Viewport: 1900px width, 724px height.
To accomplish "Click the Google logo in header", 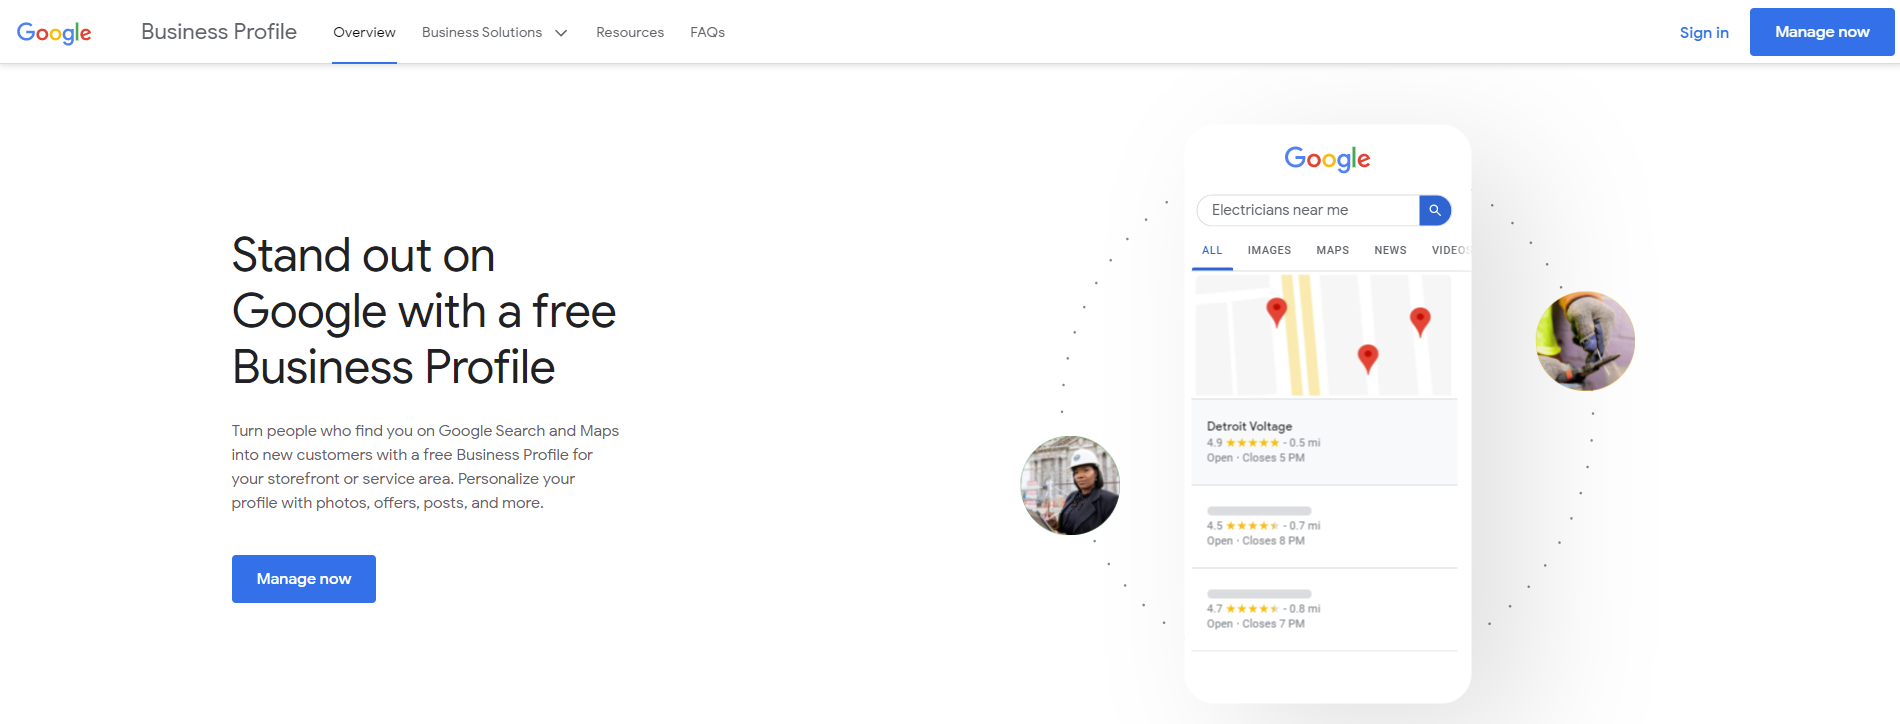I will (54, 33).
